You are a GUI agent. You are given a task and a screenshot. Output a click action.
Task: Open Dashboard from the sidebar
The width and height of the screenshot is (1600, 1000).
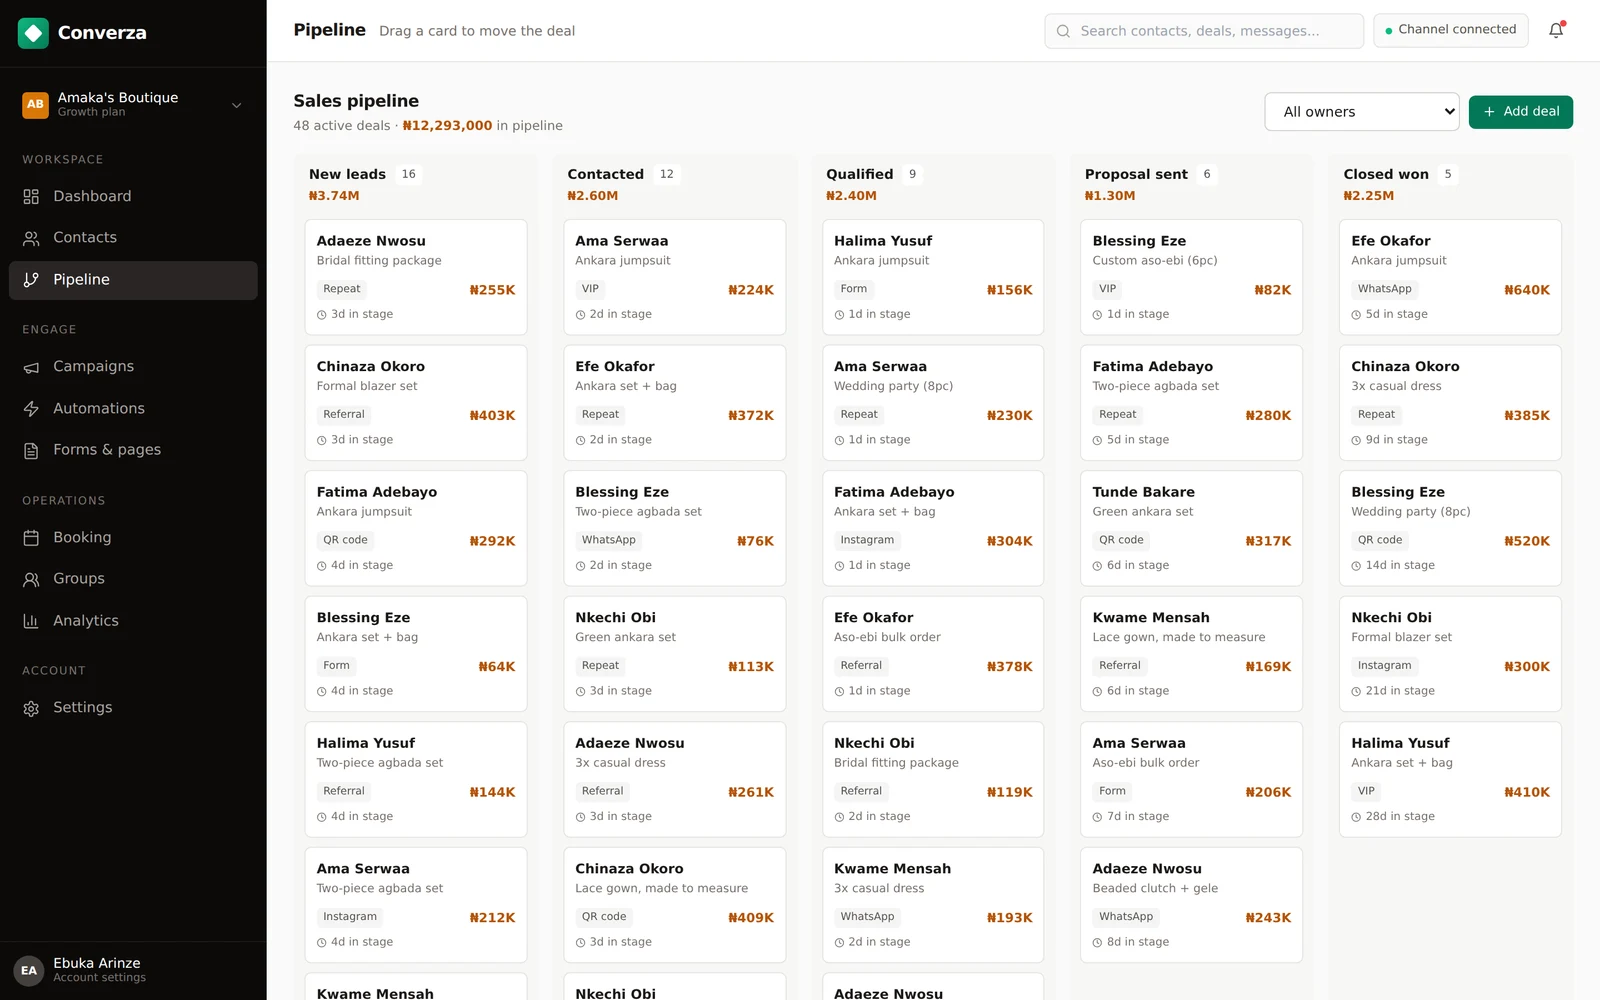pyautogui.click(x=133, y=196)
